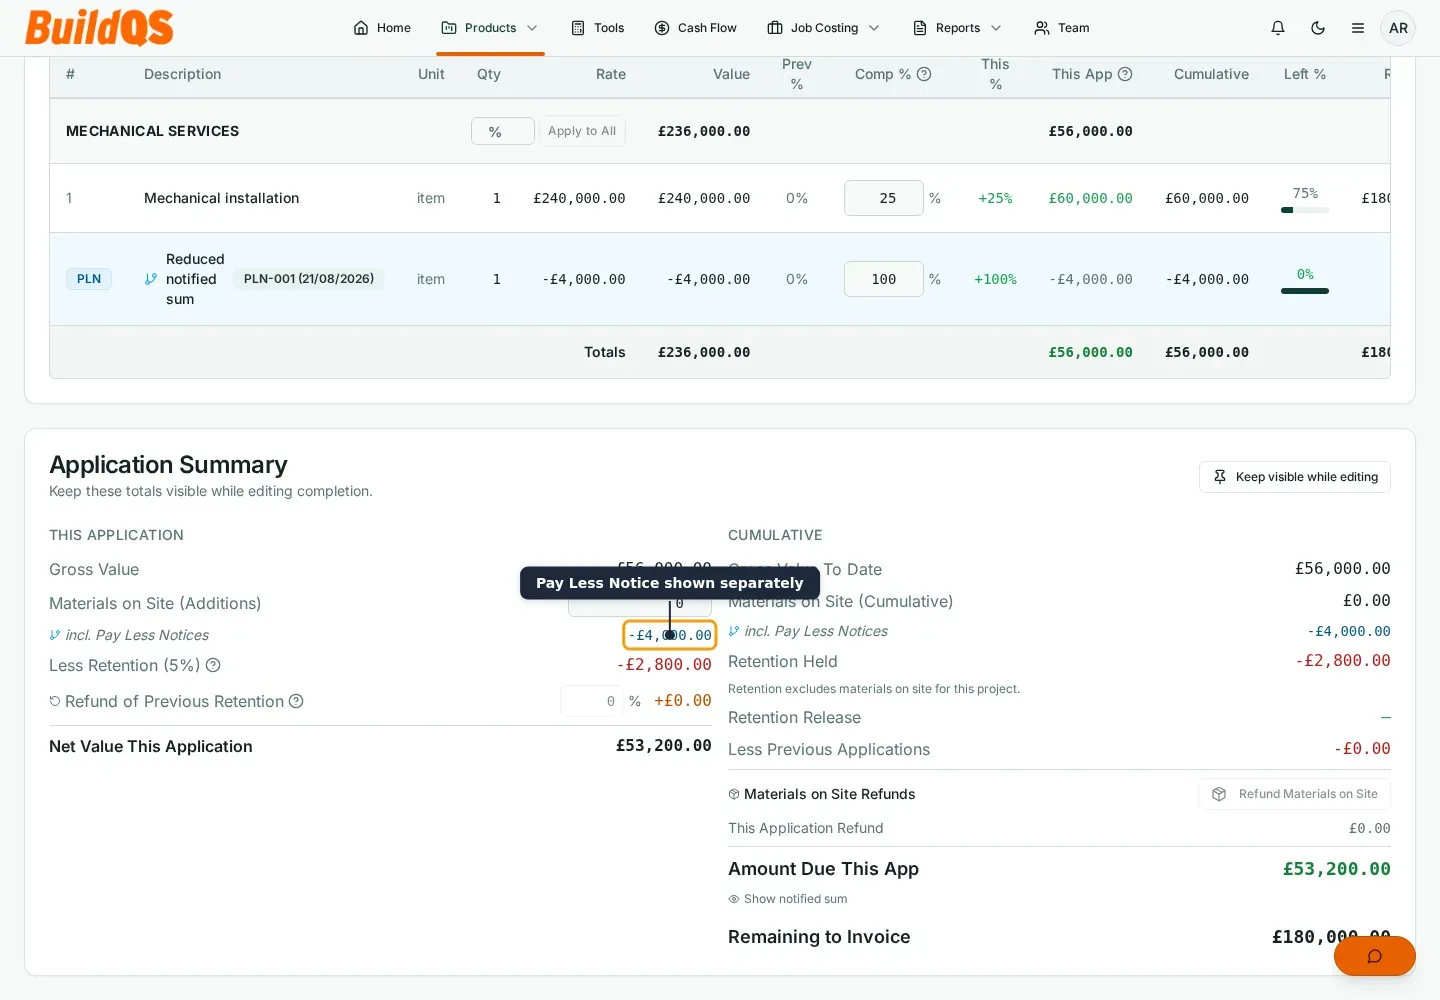Toggle dark mode moon icon
The image size is (1440, 1000).
point(1318,28)
